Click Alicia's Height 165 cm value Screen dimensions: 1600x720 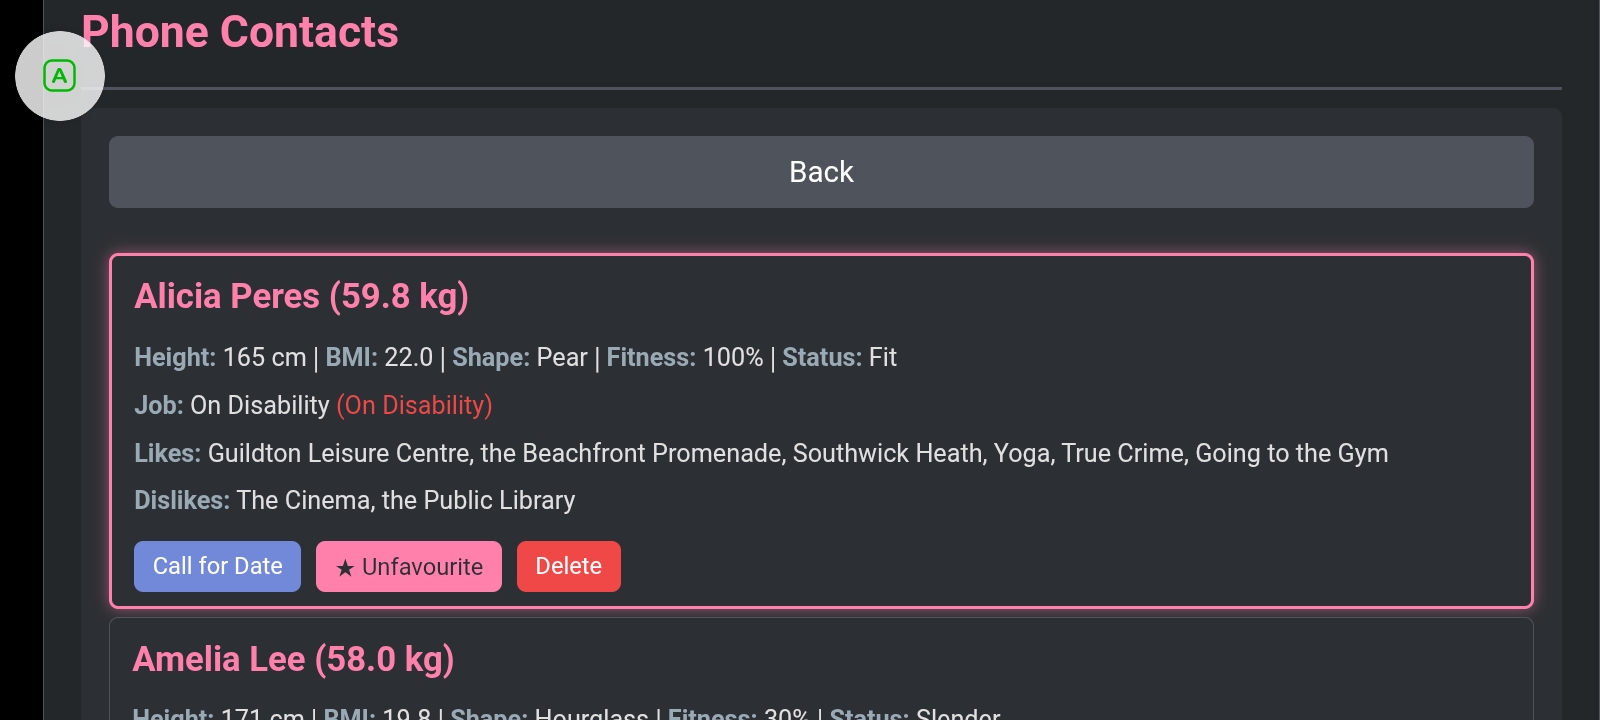[264, 357]
